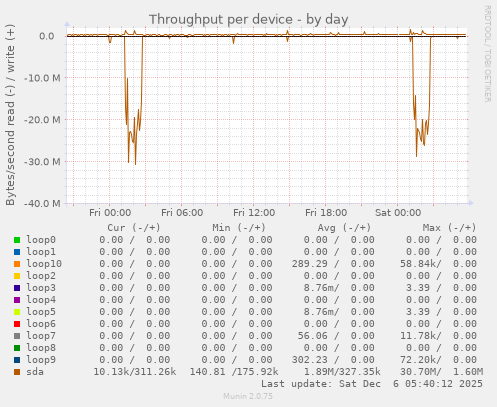
Task: Click the graph title Throughput per device
Action: (248, 19)
